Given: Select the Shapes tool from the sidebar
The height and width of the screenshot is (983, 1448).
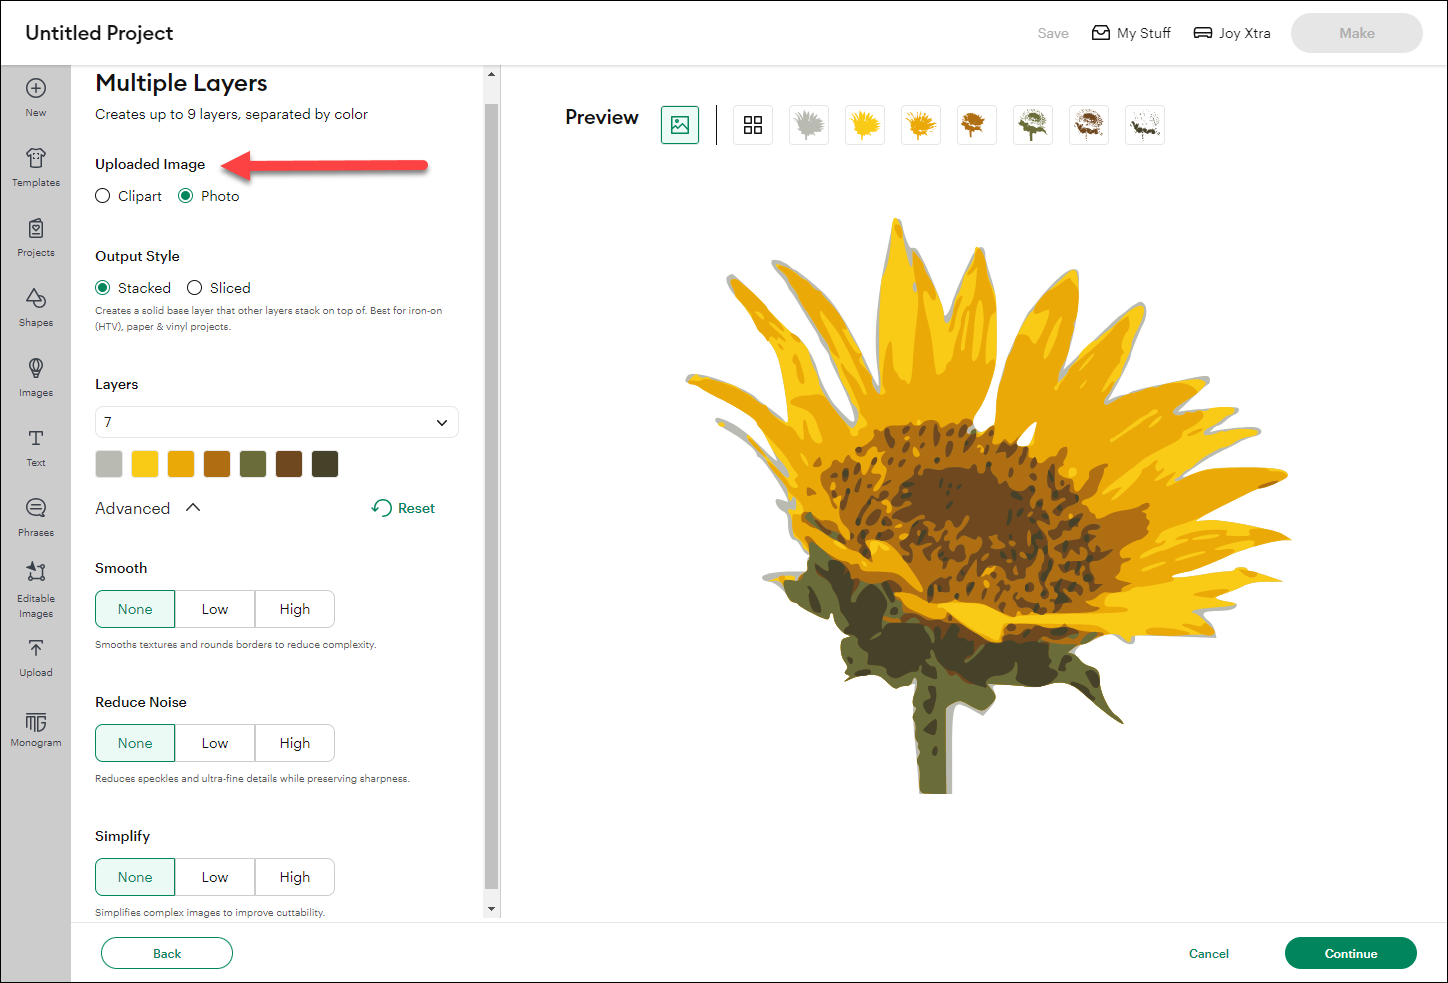Looking at the screenshot, I should 35,305.
